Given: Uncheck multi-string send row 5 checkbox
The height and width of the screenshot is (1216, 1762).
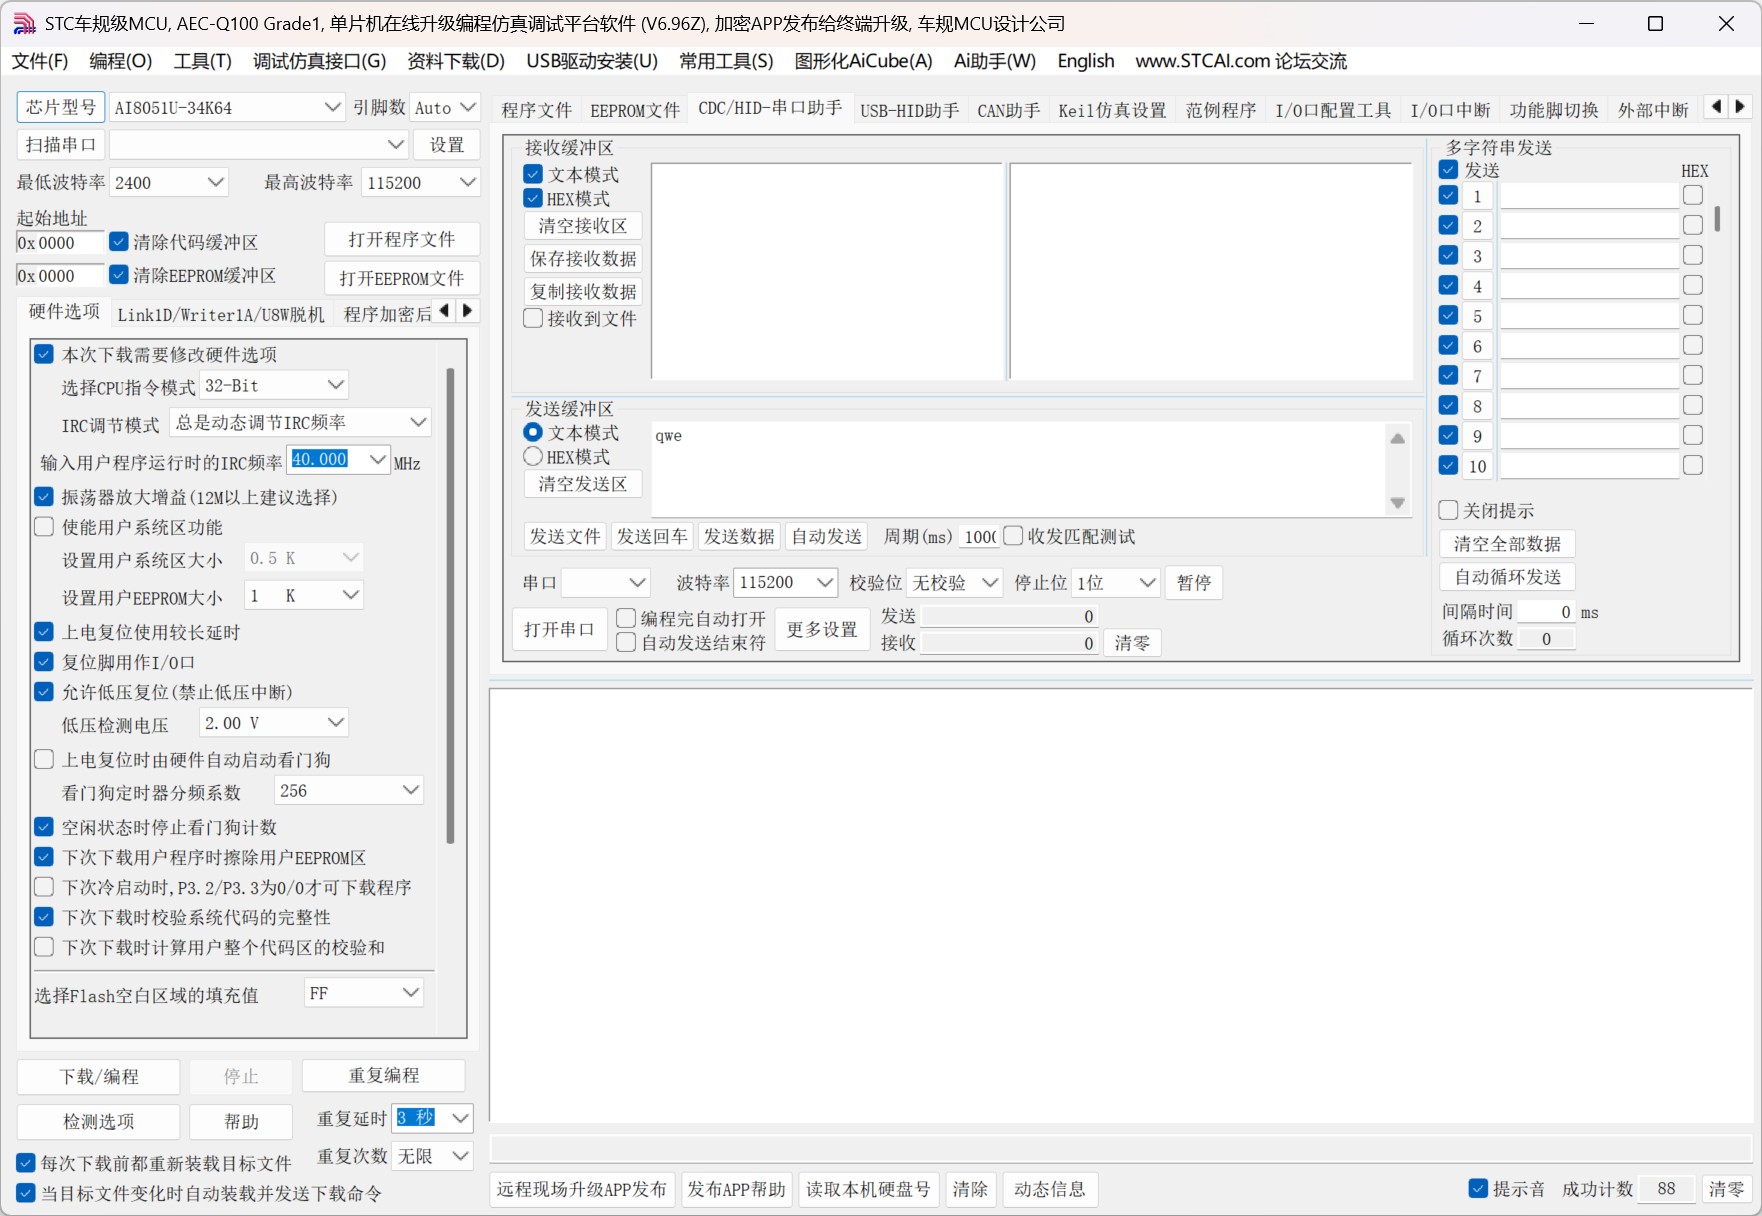Looking at the screenshot, I should [1448, 315].
